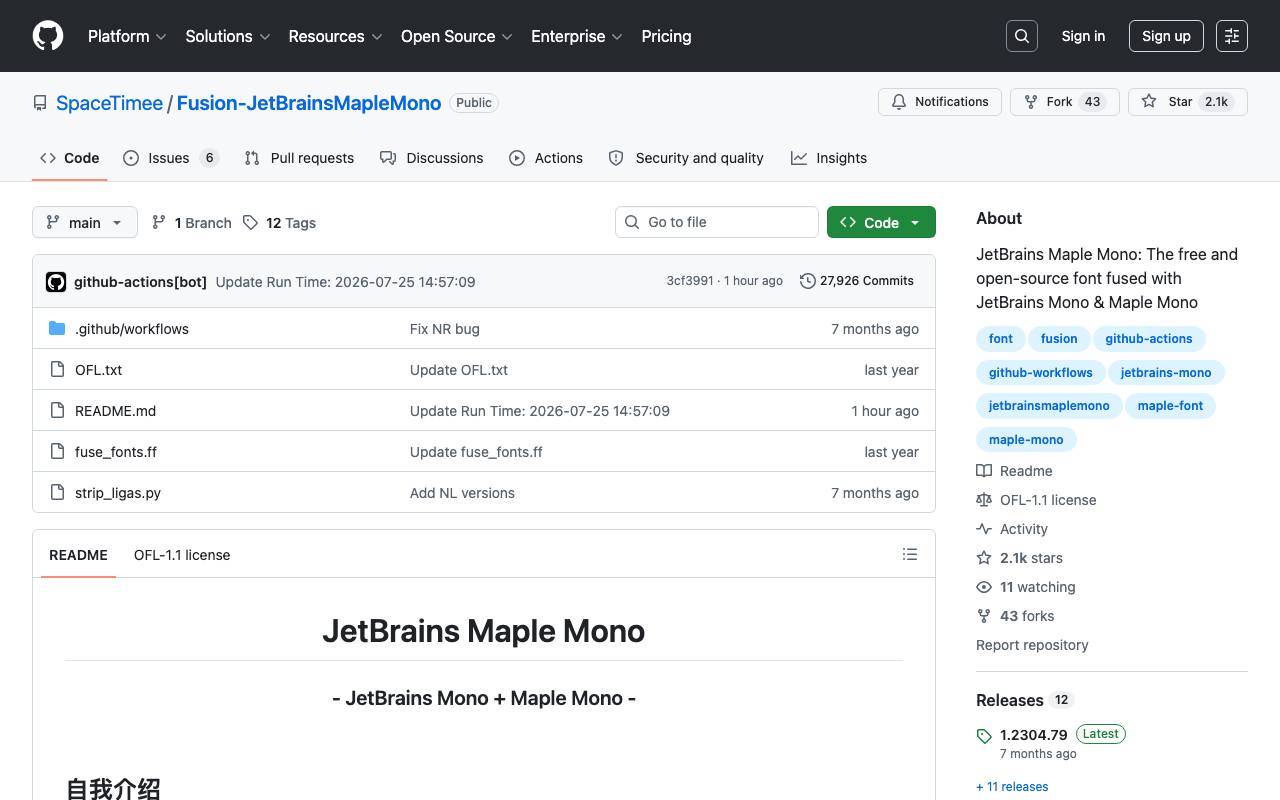Click the github-workflows topic tag
1280x800 pixels.
[x=1041, y=373]
